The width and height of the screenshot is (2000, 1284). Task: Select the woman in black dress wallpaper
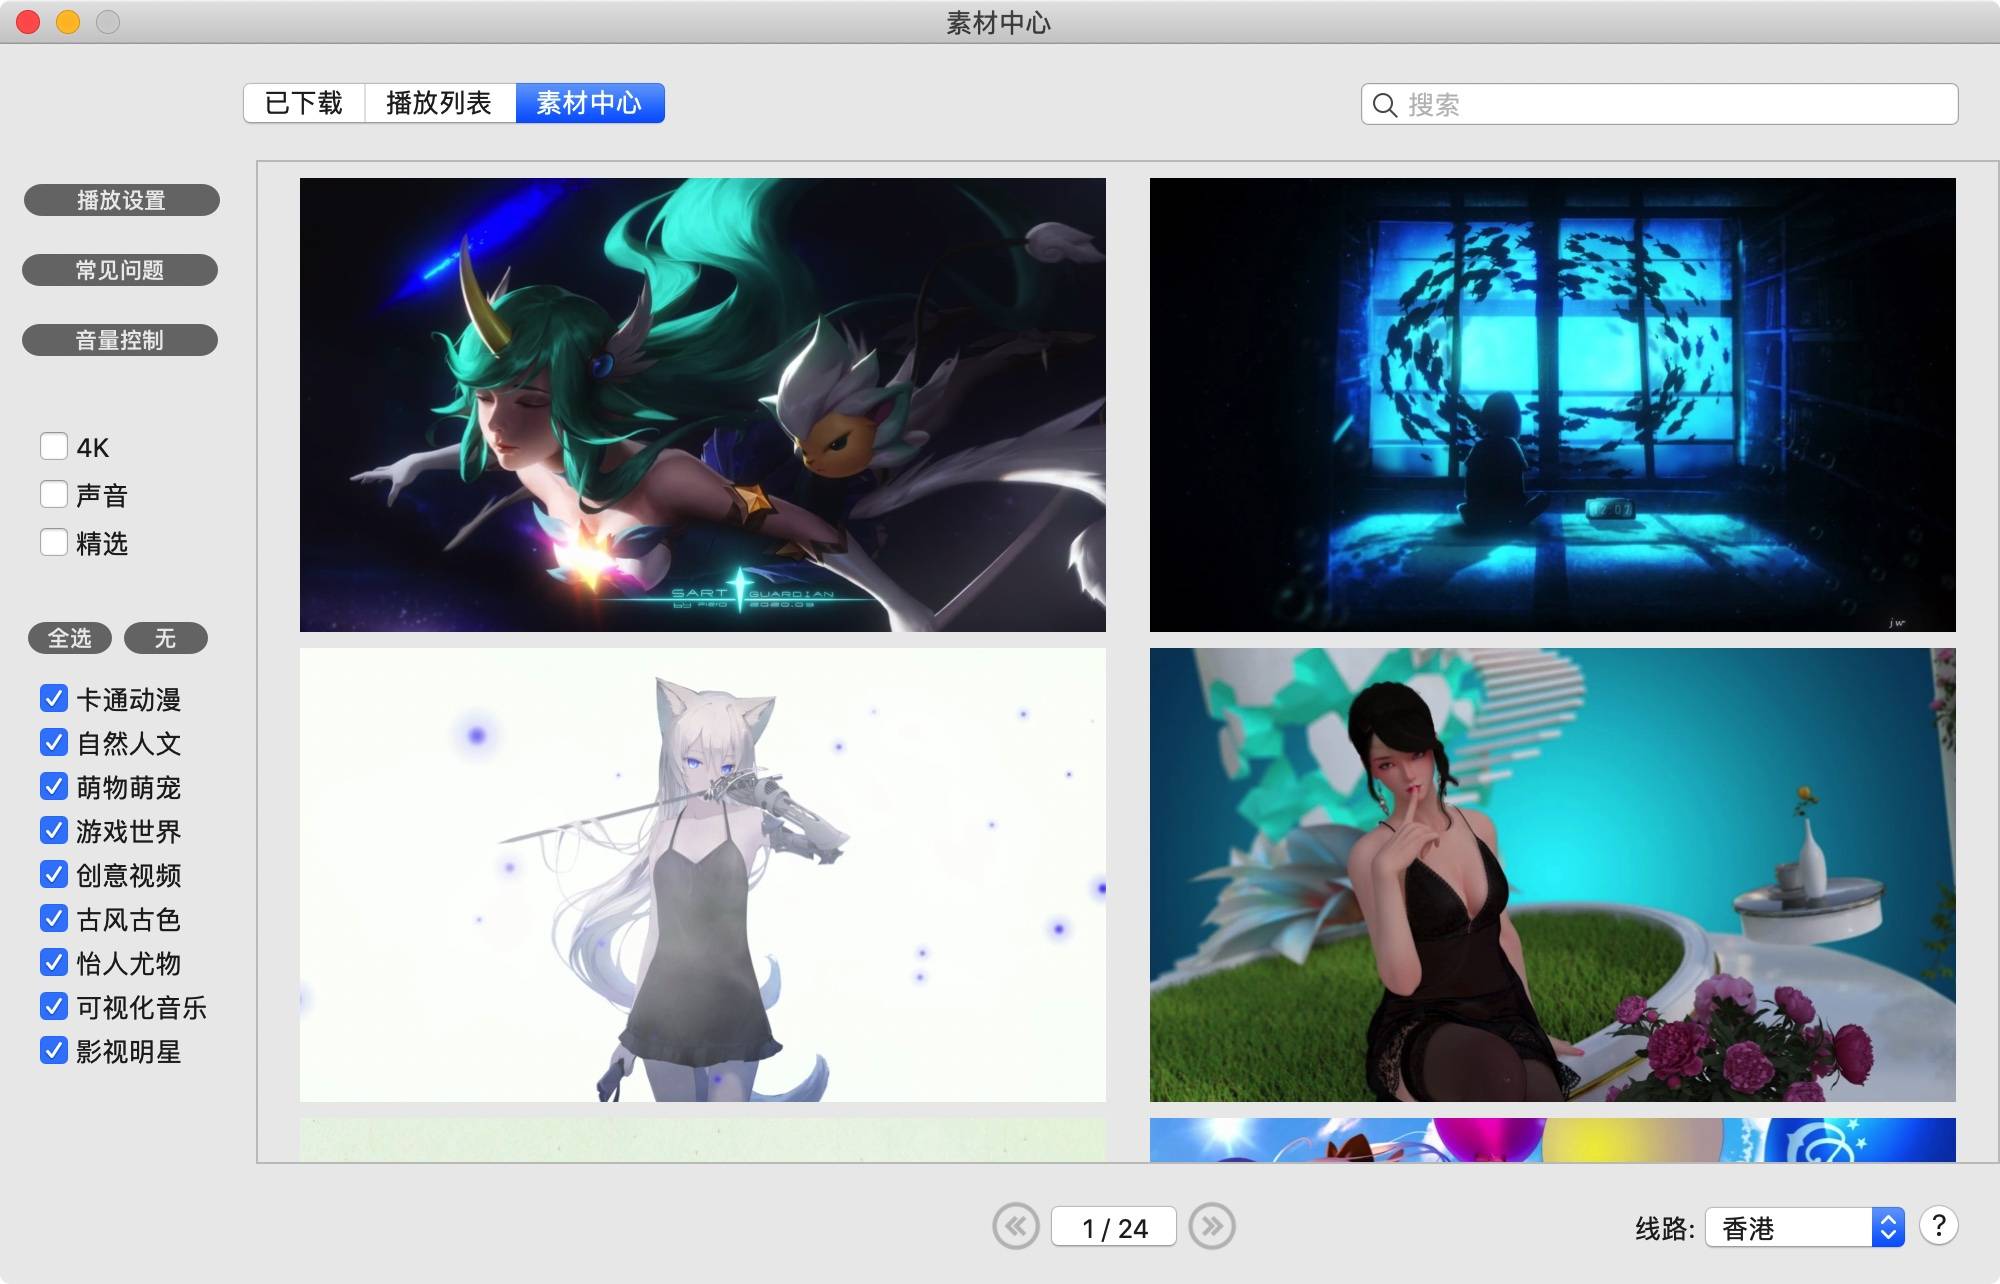(1552, 874)
